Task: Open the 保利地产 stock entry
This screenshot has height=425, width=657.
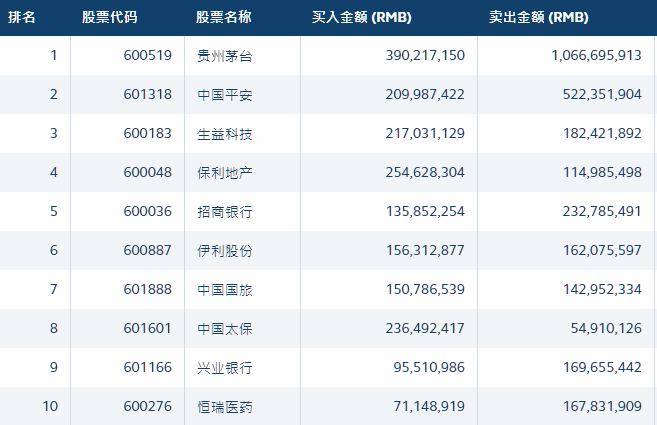Action: click(x=226, y=173)
